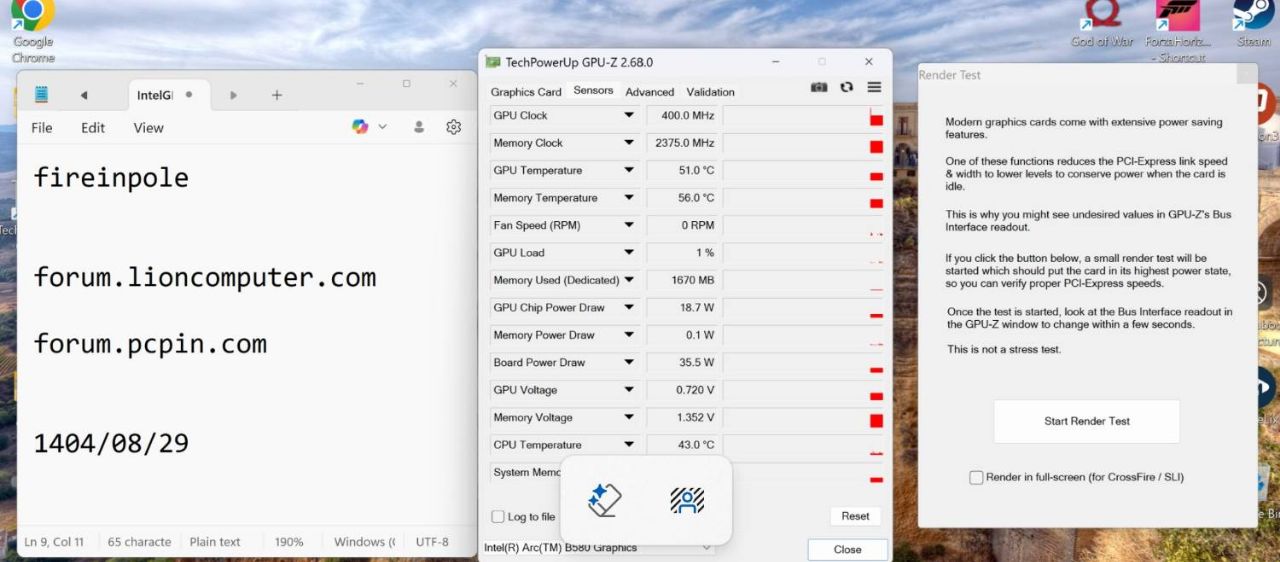
Task: Click the 190% zoom level in status bar
Action: 289,542
